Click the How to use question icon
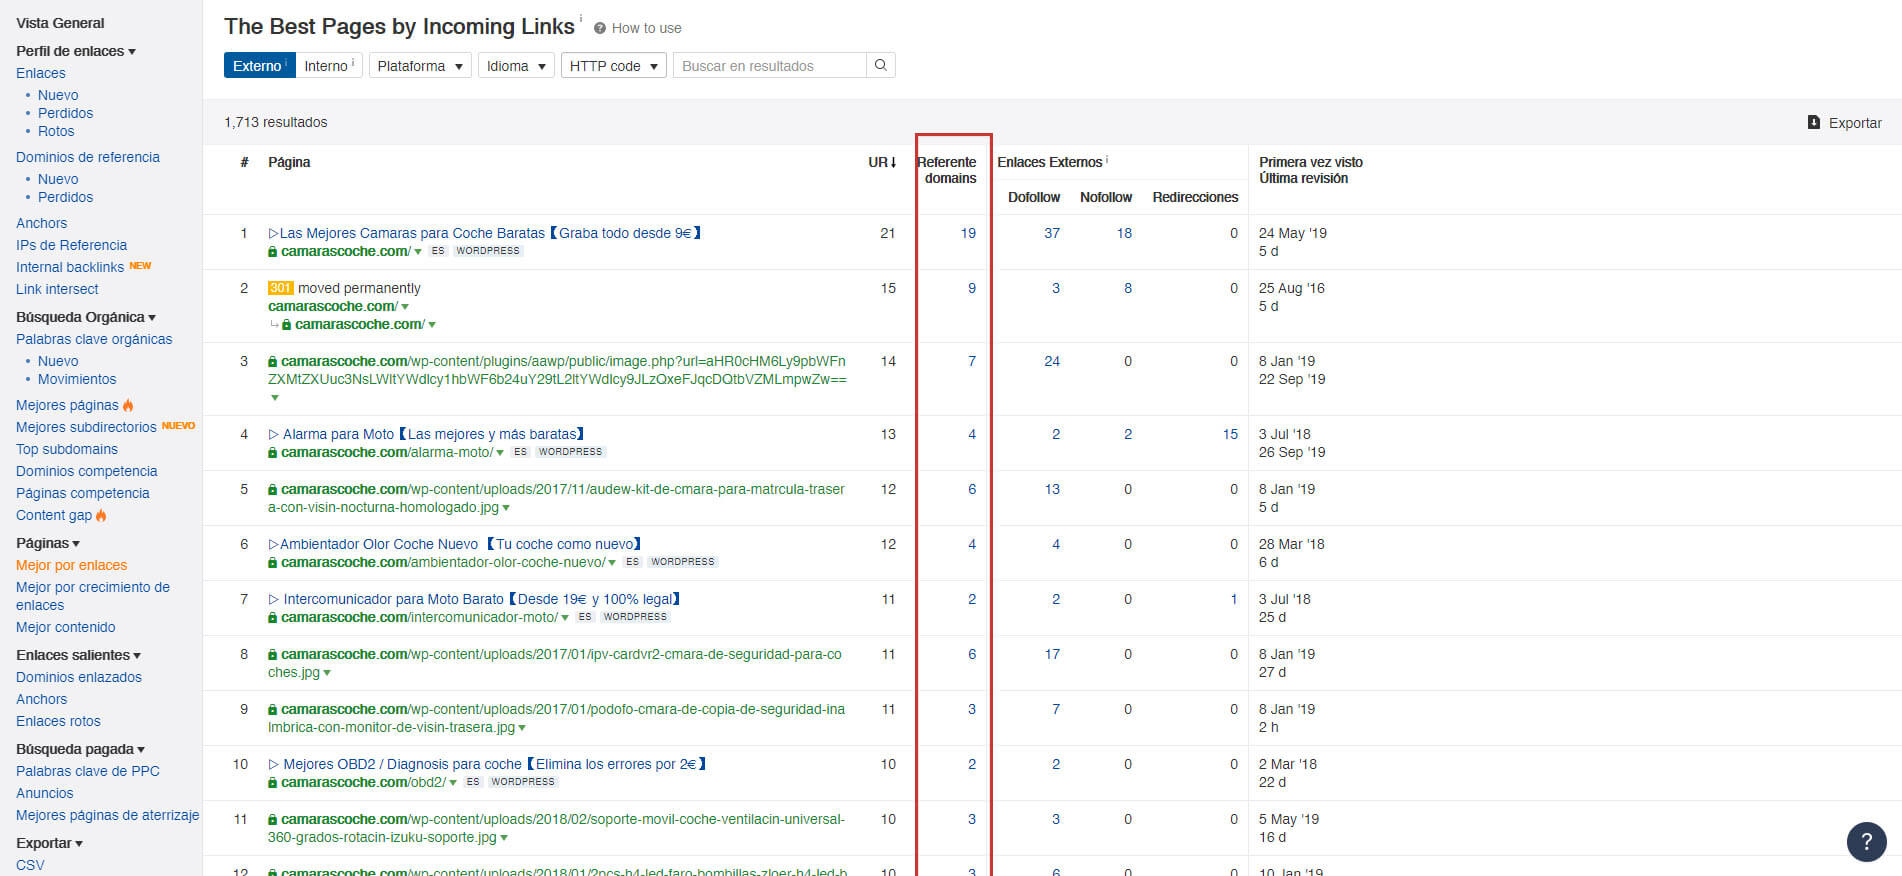Viewport: 1902px width, 876px height. pos(600,28)
